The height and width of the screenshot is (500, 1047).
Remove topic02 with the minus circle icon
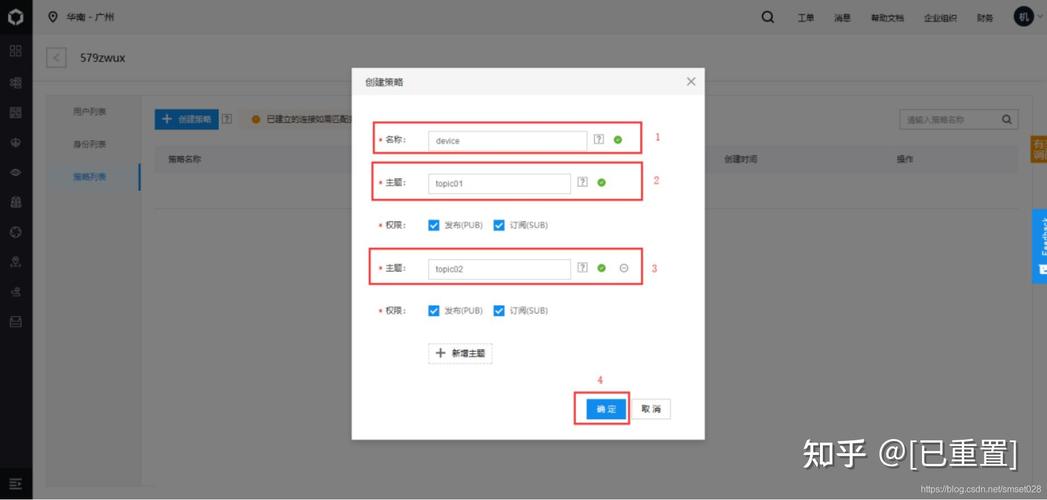click(x=624, y=268)
